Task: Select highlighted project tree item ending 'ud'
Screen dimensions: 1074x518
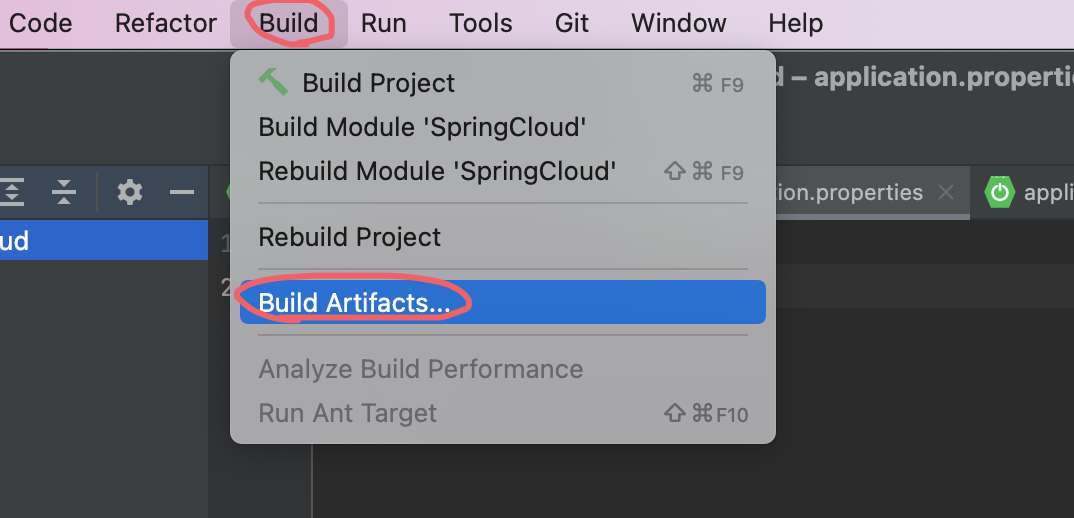Action: click(104, 240)
